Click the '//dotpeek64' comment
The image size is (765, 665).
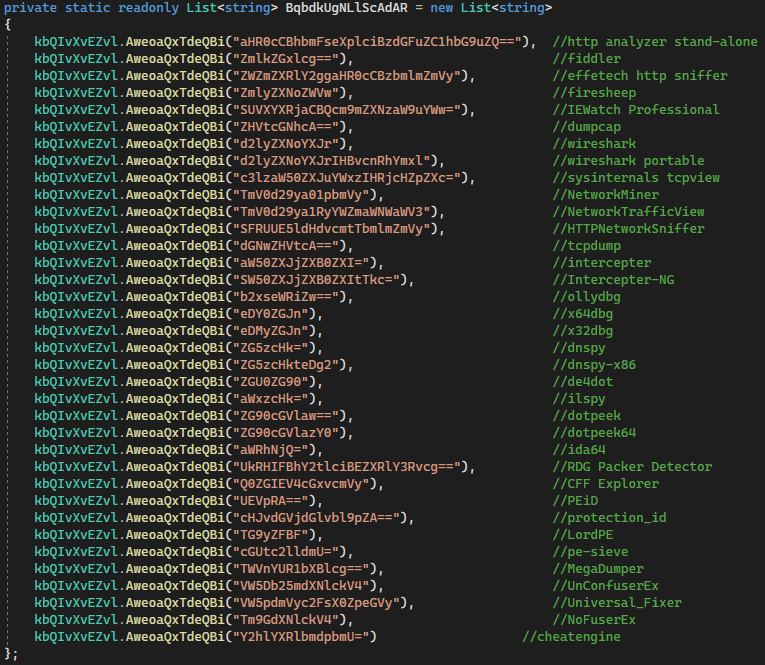point(594,433)
